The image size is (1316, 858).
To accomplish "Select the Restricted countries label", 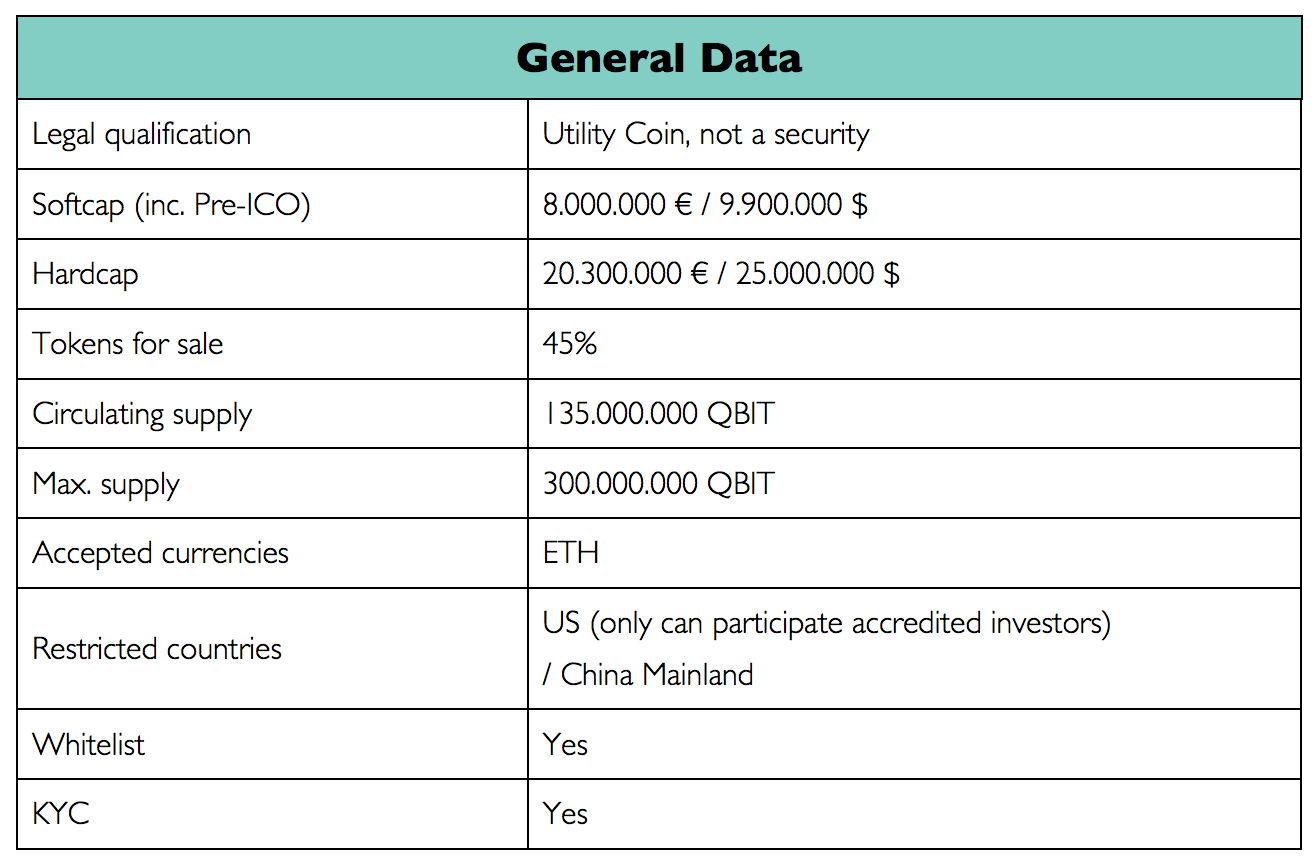I will pyautogui.click(x=157, y=649).
